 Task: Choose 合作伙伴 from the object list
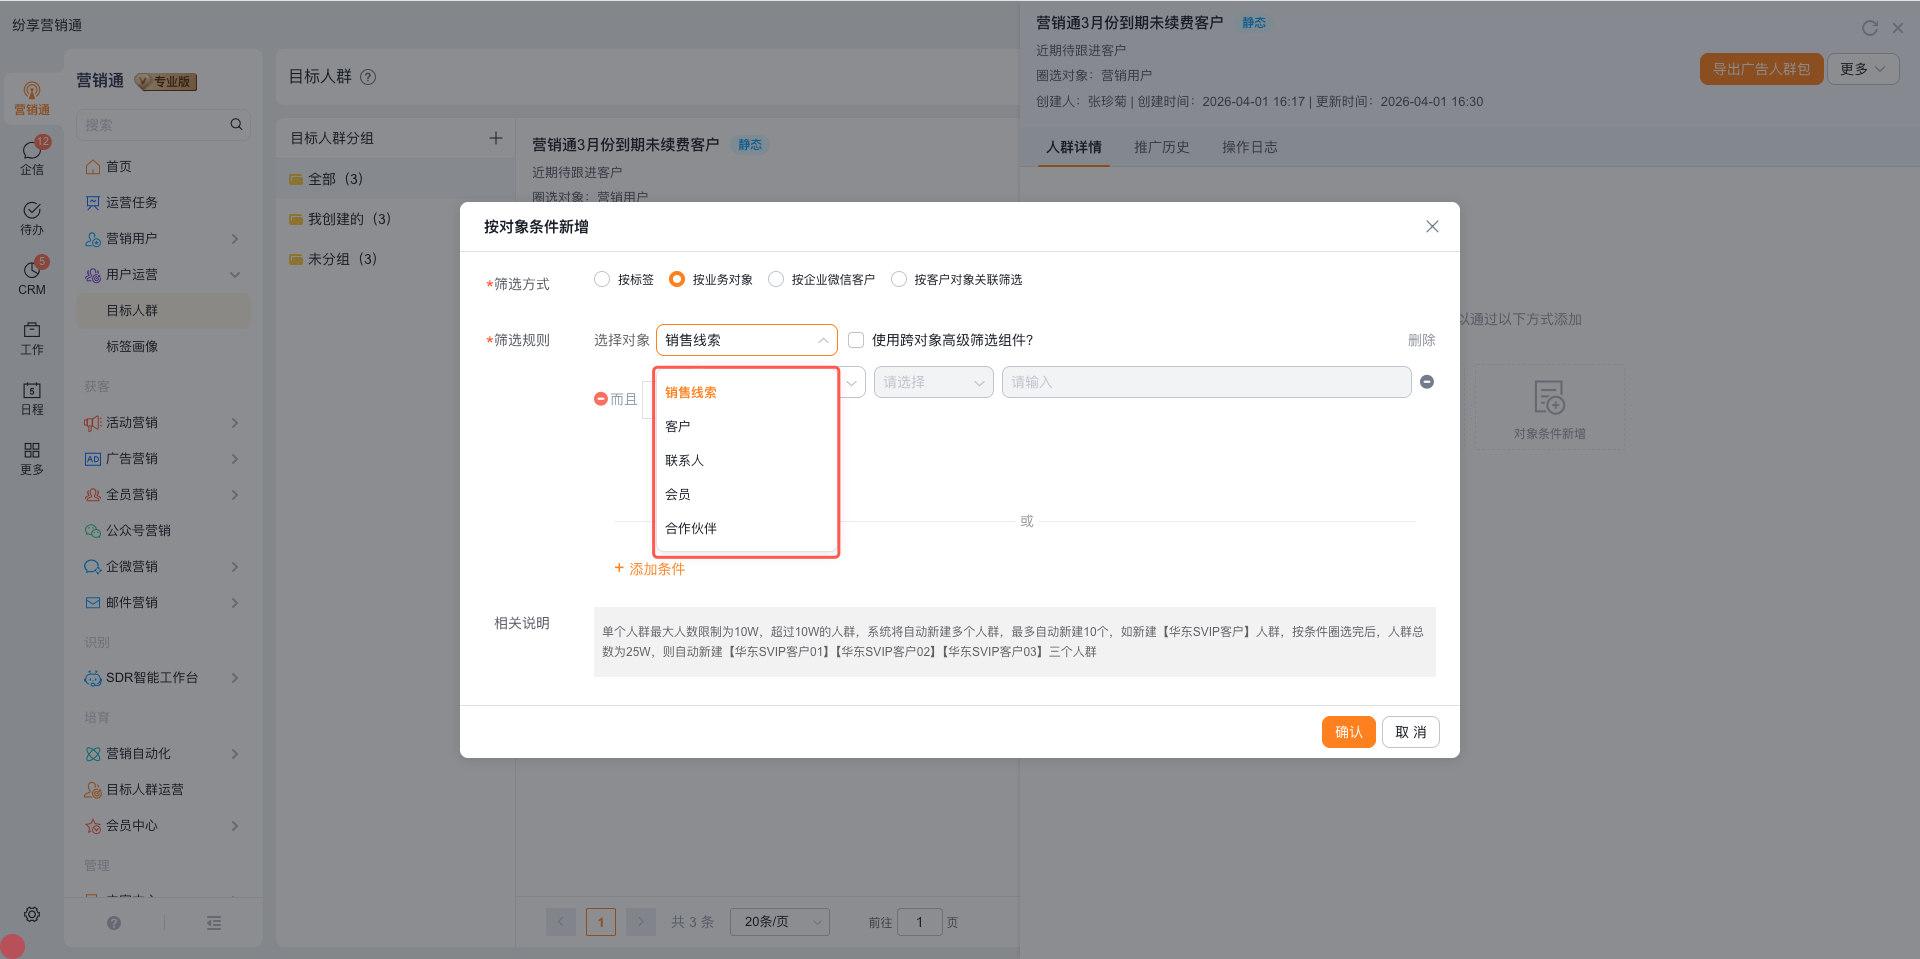click(746, 528)
